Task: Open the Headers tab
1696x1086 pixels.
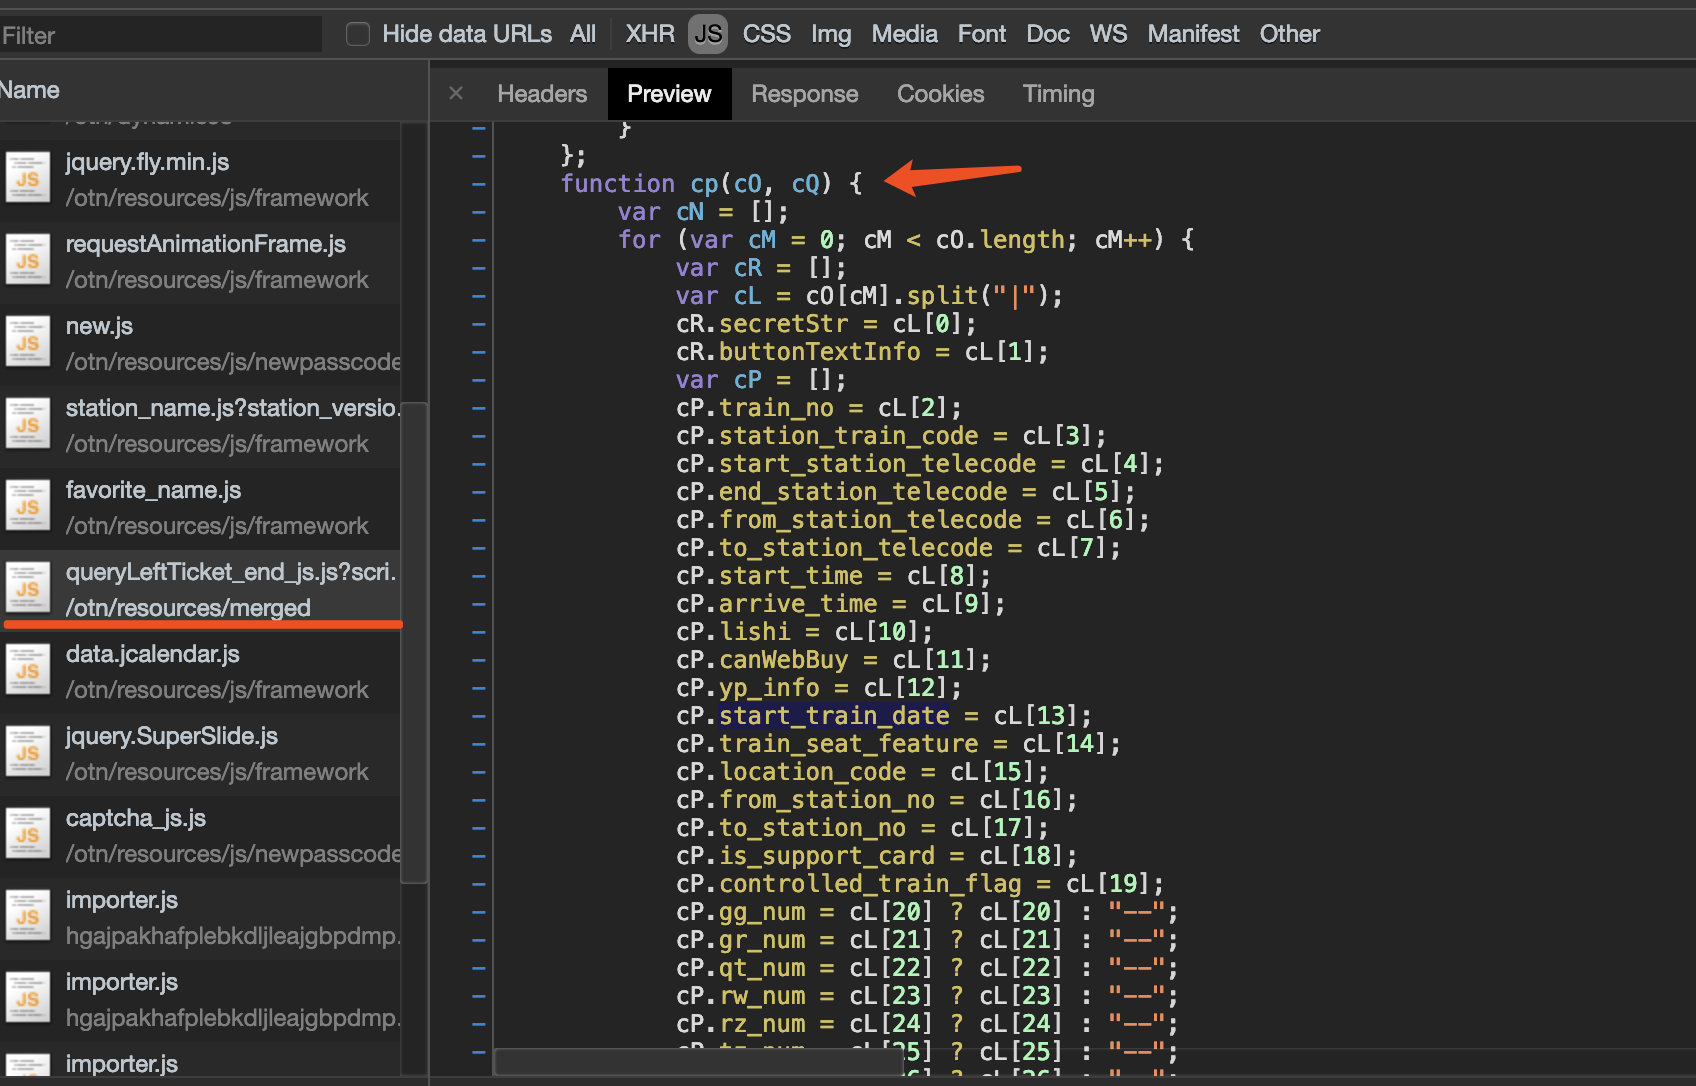Action: point(542,94)
